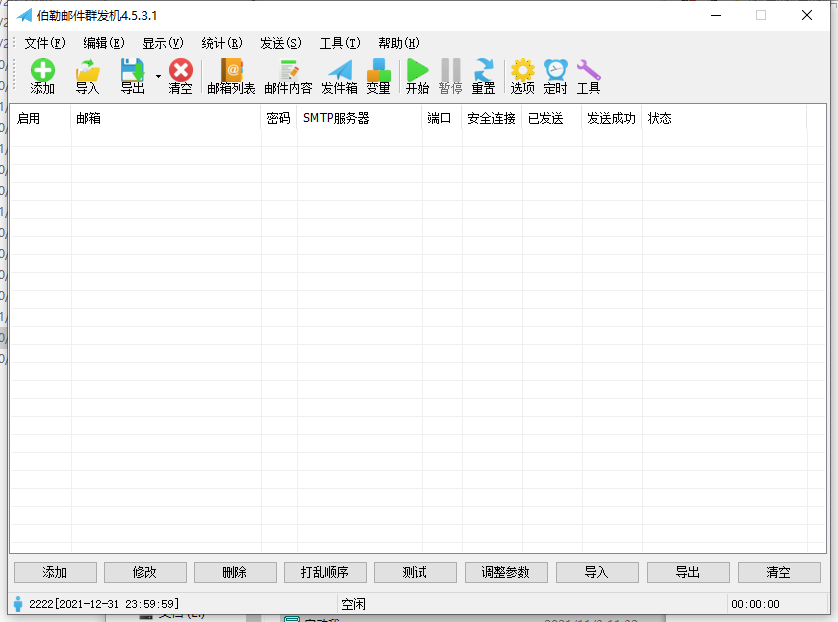This screenshot has width=838, height=622.
Task: Click the Secure Connection (安全连接) column header
Action: click(x=492, y=118)
